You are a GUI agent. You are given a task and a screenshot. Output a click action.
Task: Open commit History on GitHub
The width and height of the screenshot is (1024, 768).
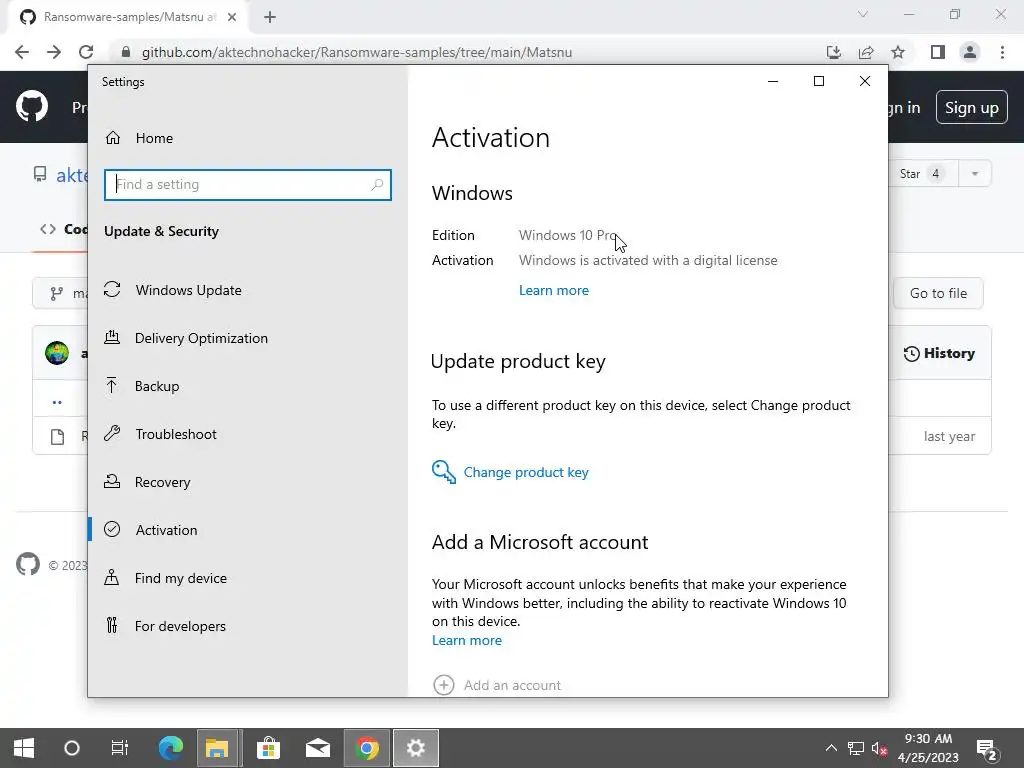939,353
